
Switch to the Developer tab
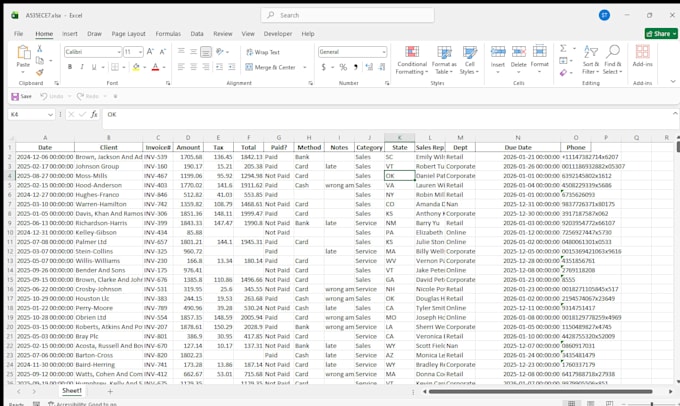coord(278,33)
